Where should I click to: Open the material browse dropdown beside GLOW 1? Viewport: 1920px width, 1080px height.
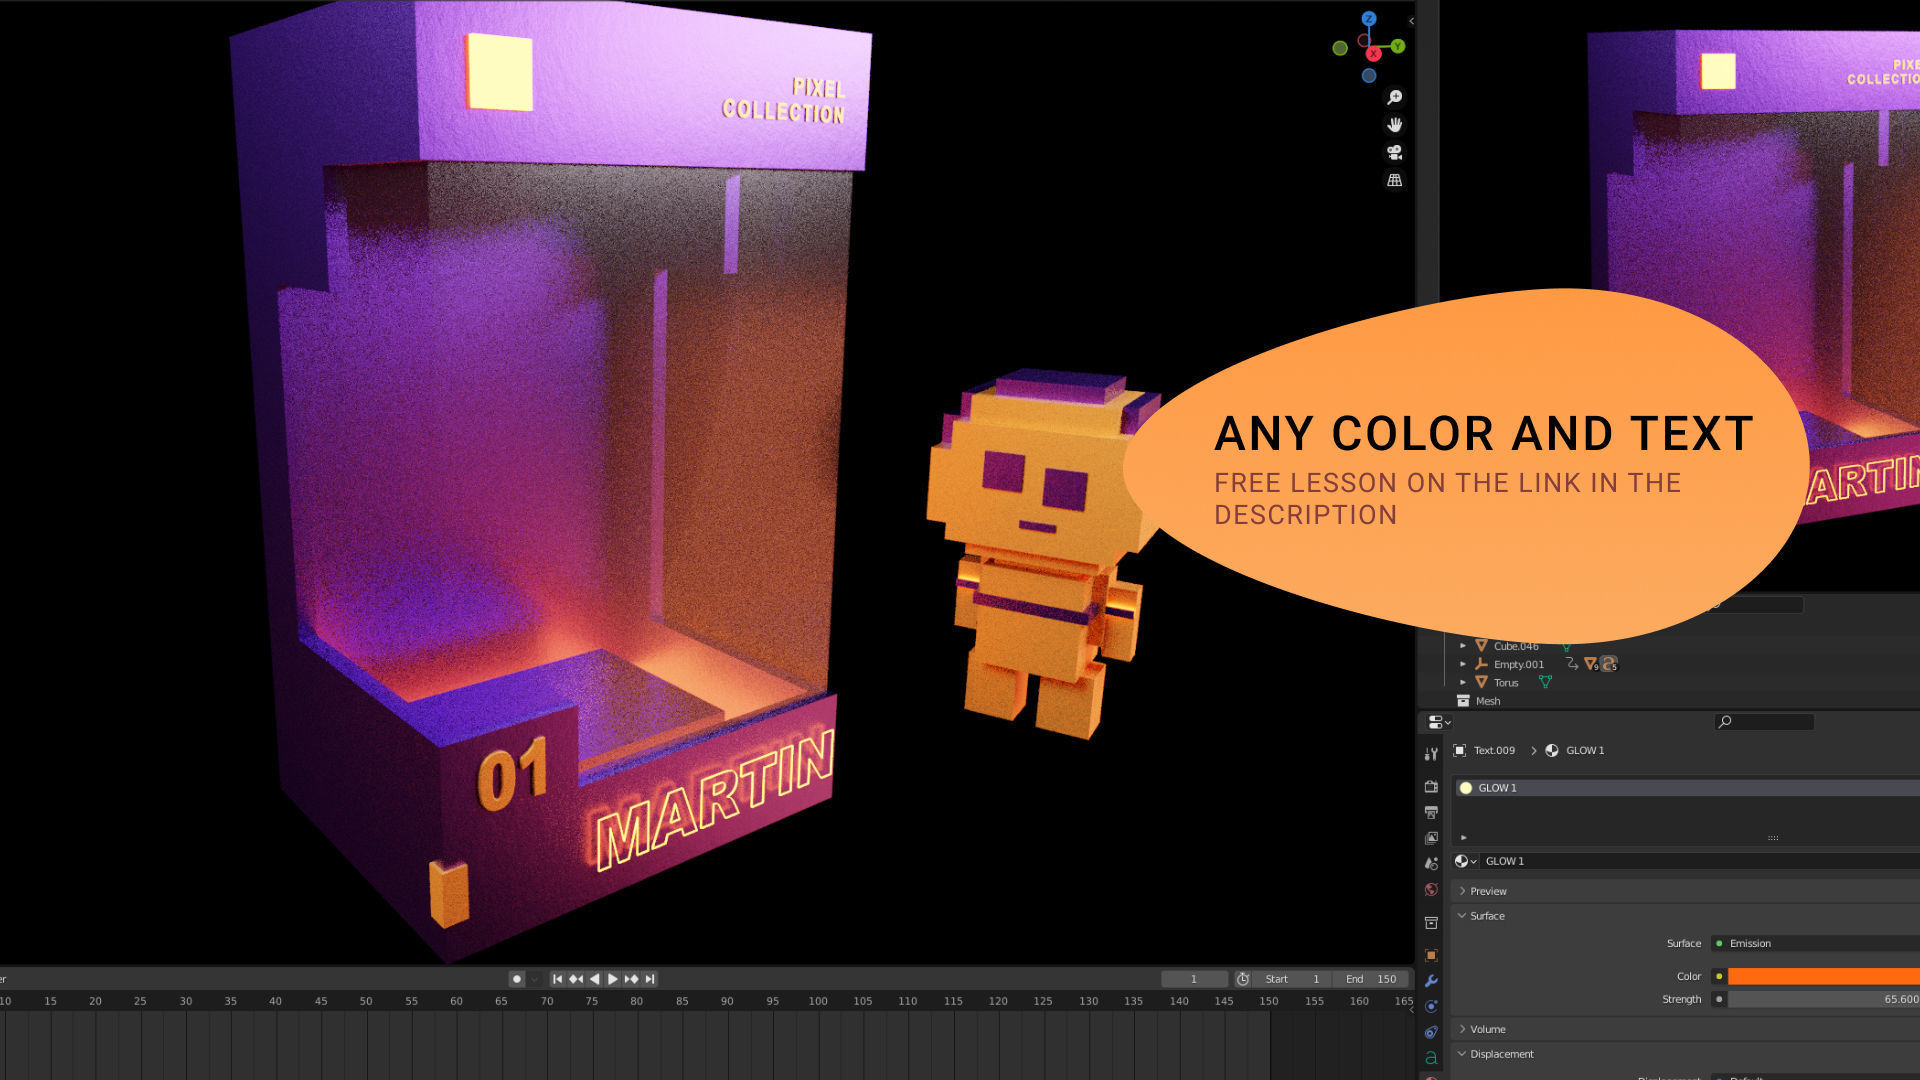[x=1465, y=861]
